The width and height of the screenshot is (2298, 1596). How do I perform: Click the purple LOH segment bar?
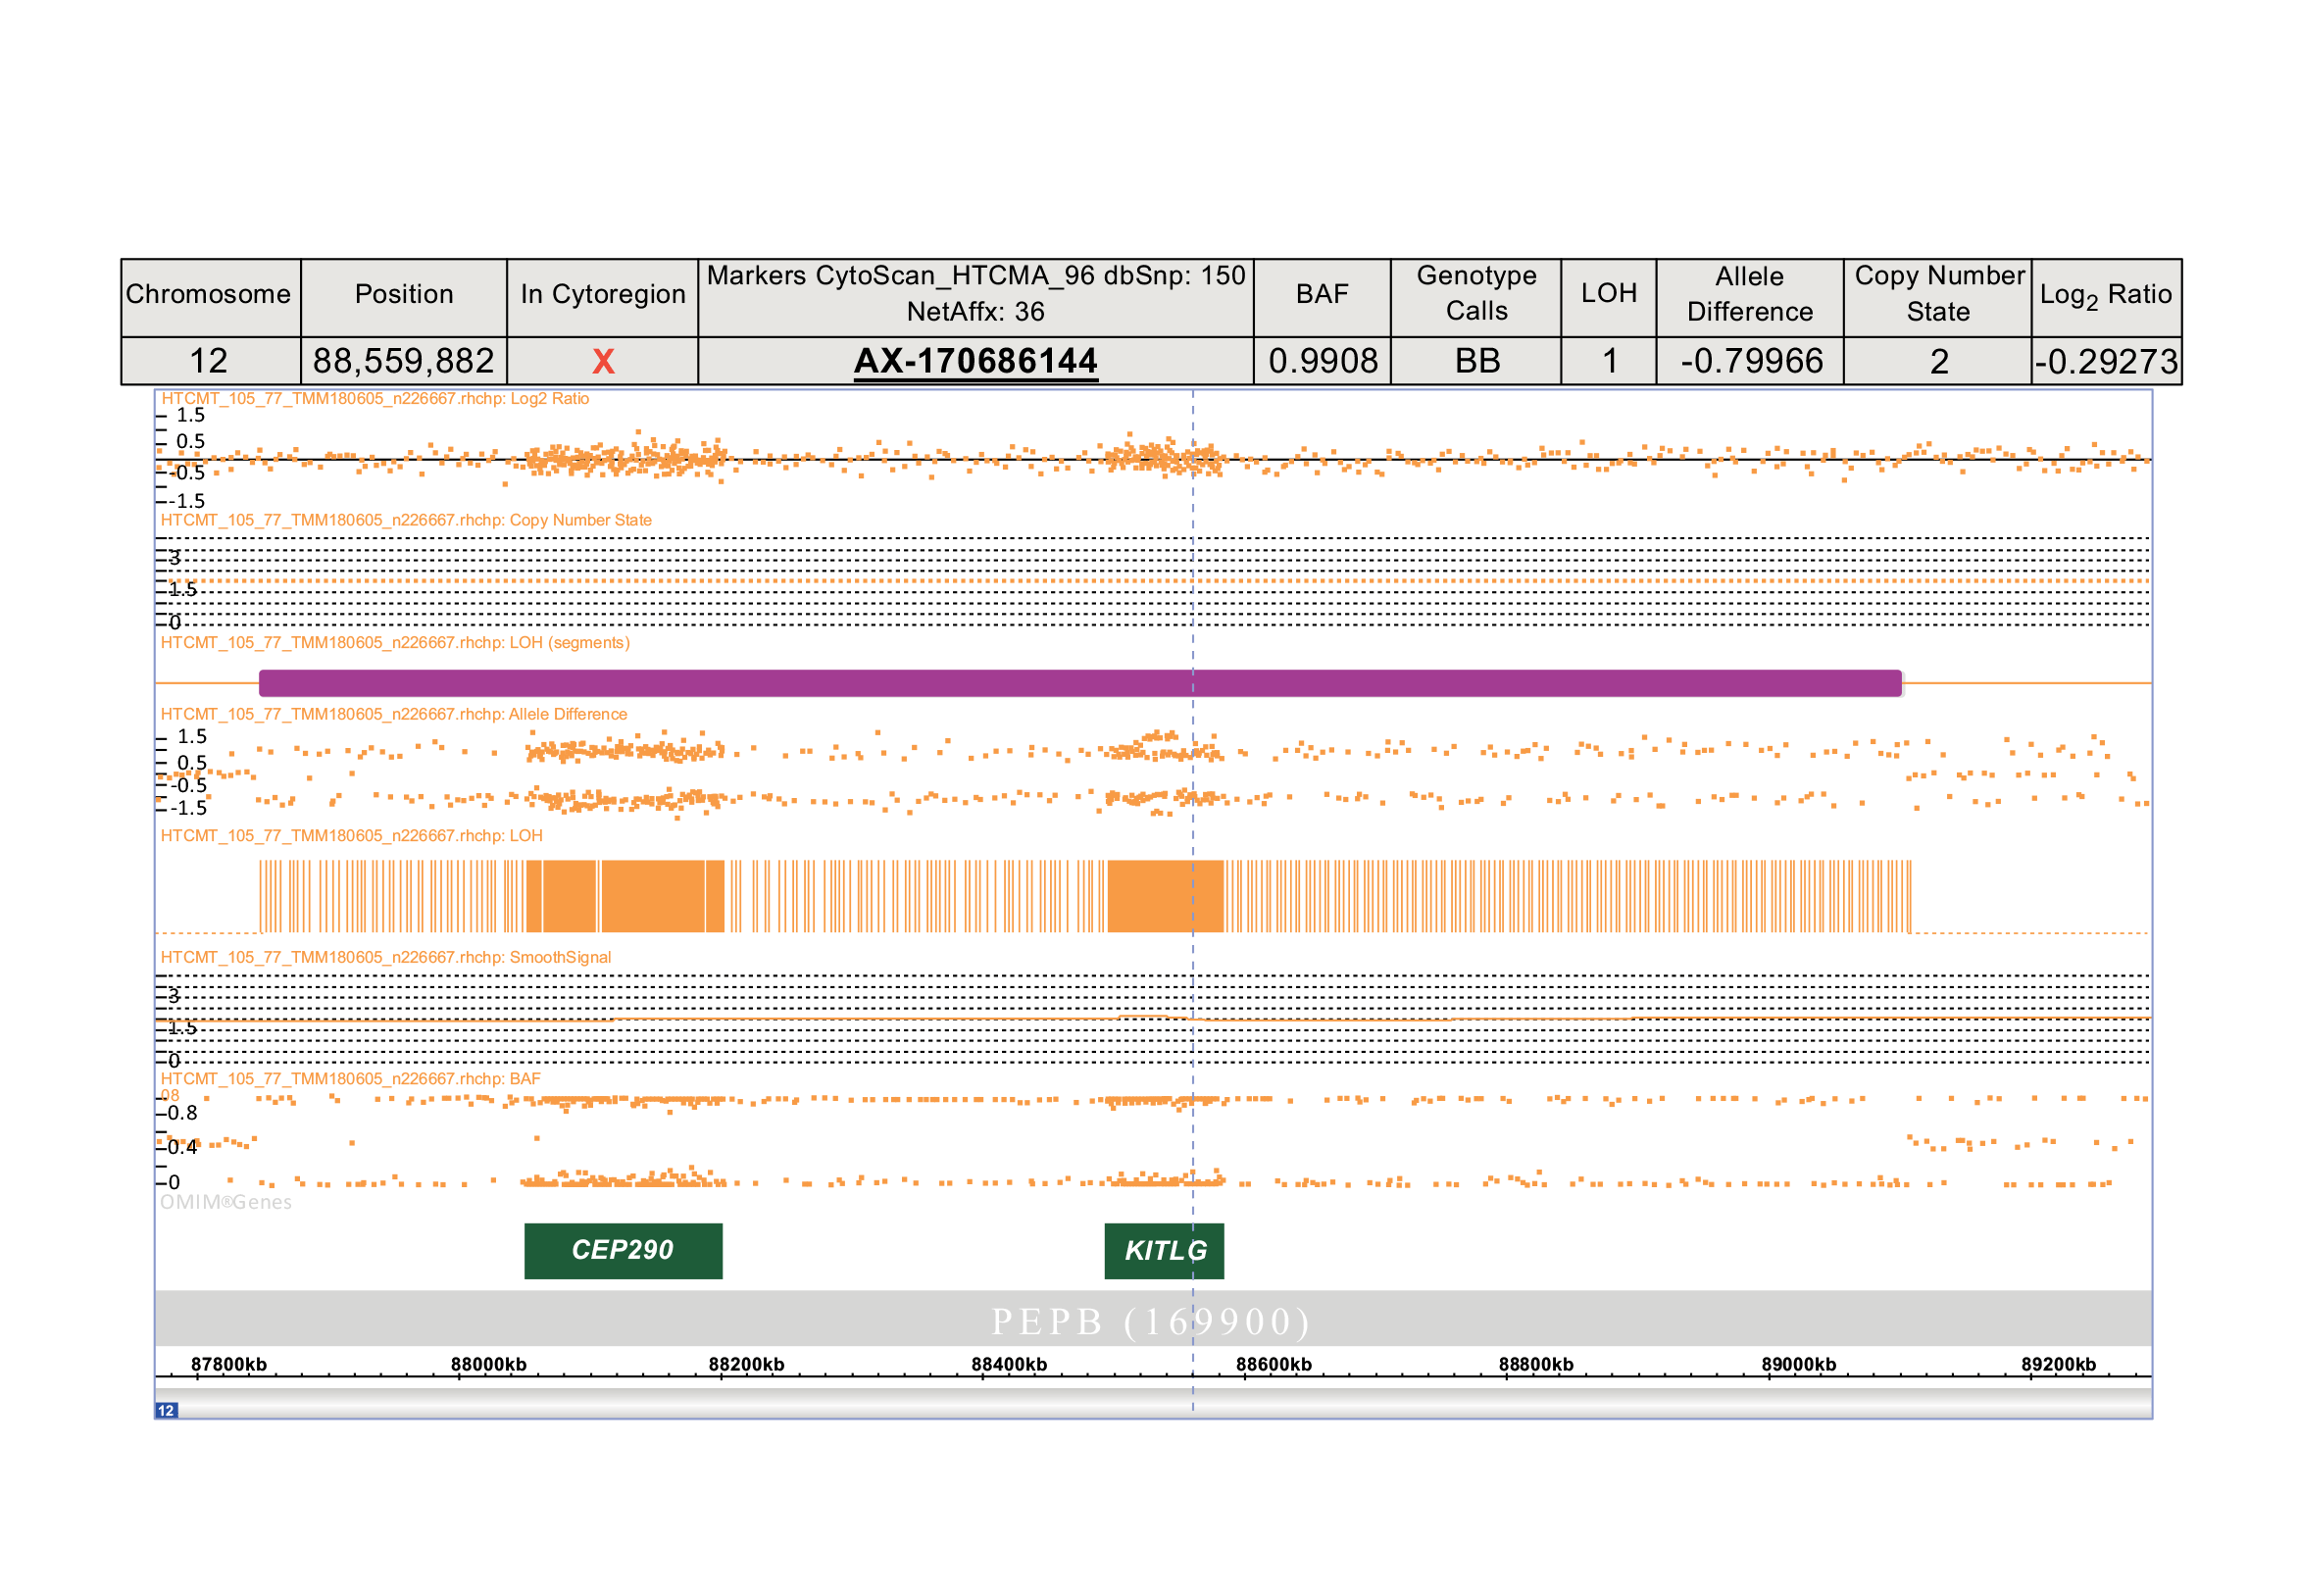point(1080,683)
